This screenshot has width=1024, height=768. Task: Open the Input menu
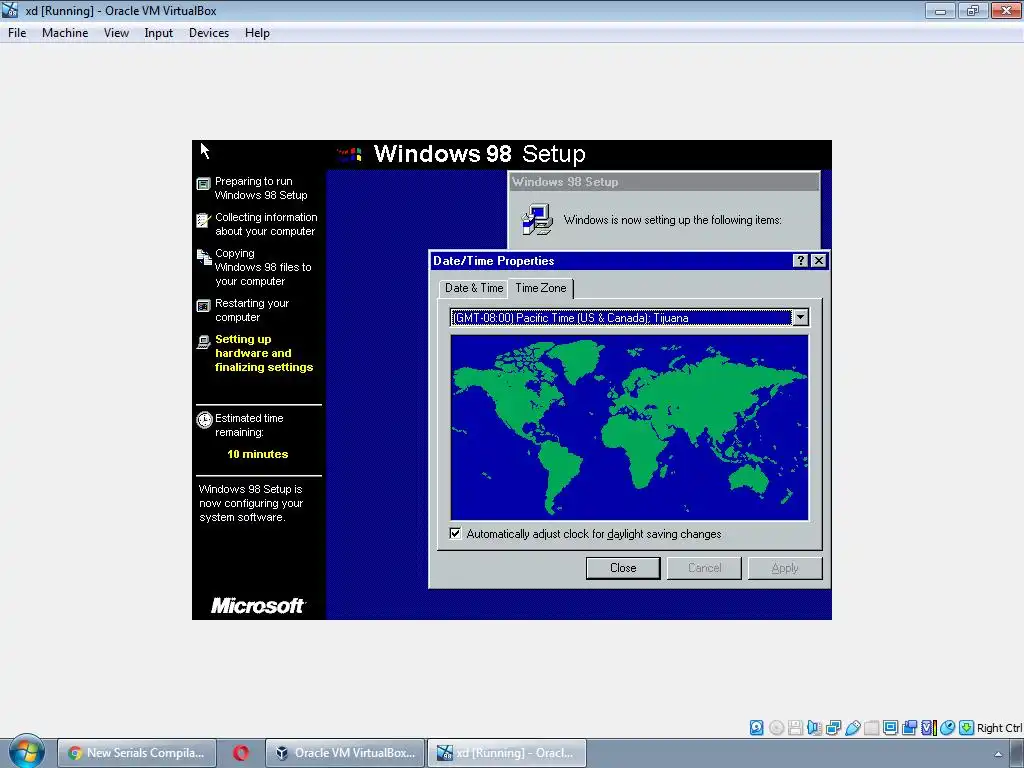(x=159, y=33)
